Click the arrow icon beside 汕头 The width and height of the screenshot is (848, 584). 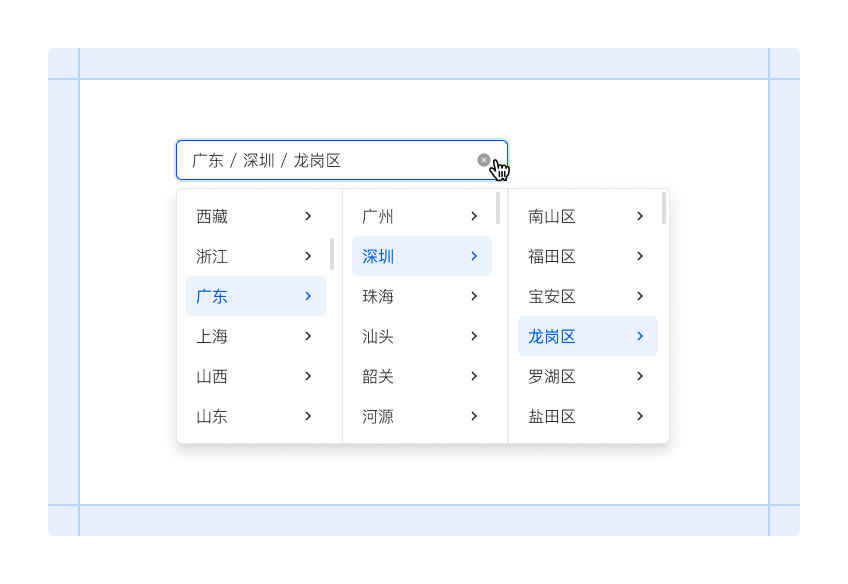click(x=474, y=336)
